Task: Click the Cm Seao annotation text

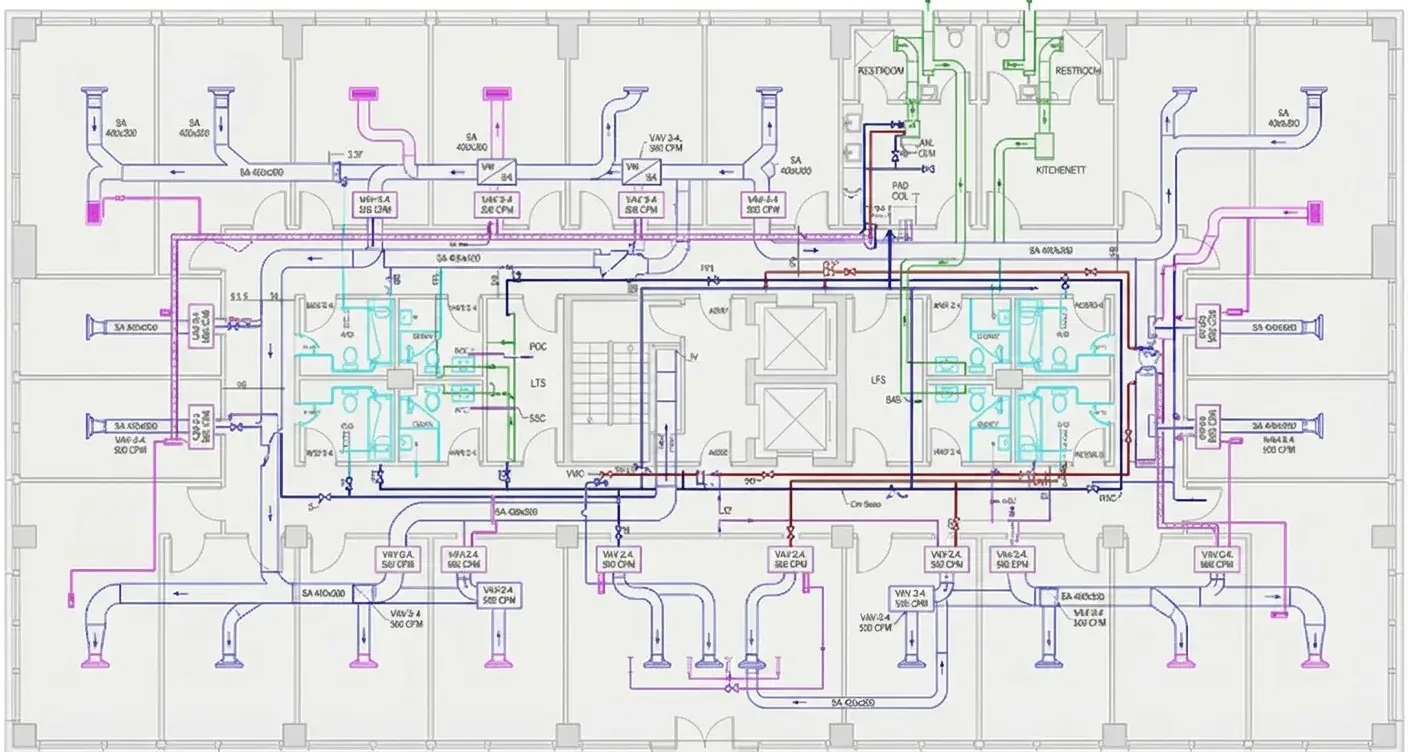Action: [865, 505]
